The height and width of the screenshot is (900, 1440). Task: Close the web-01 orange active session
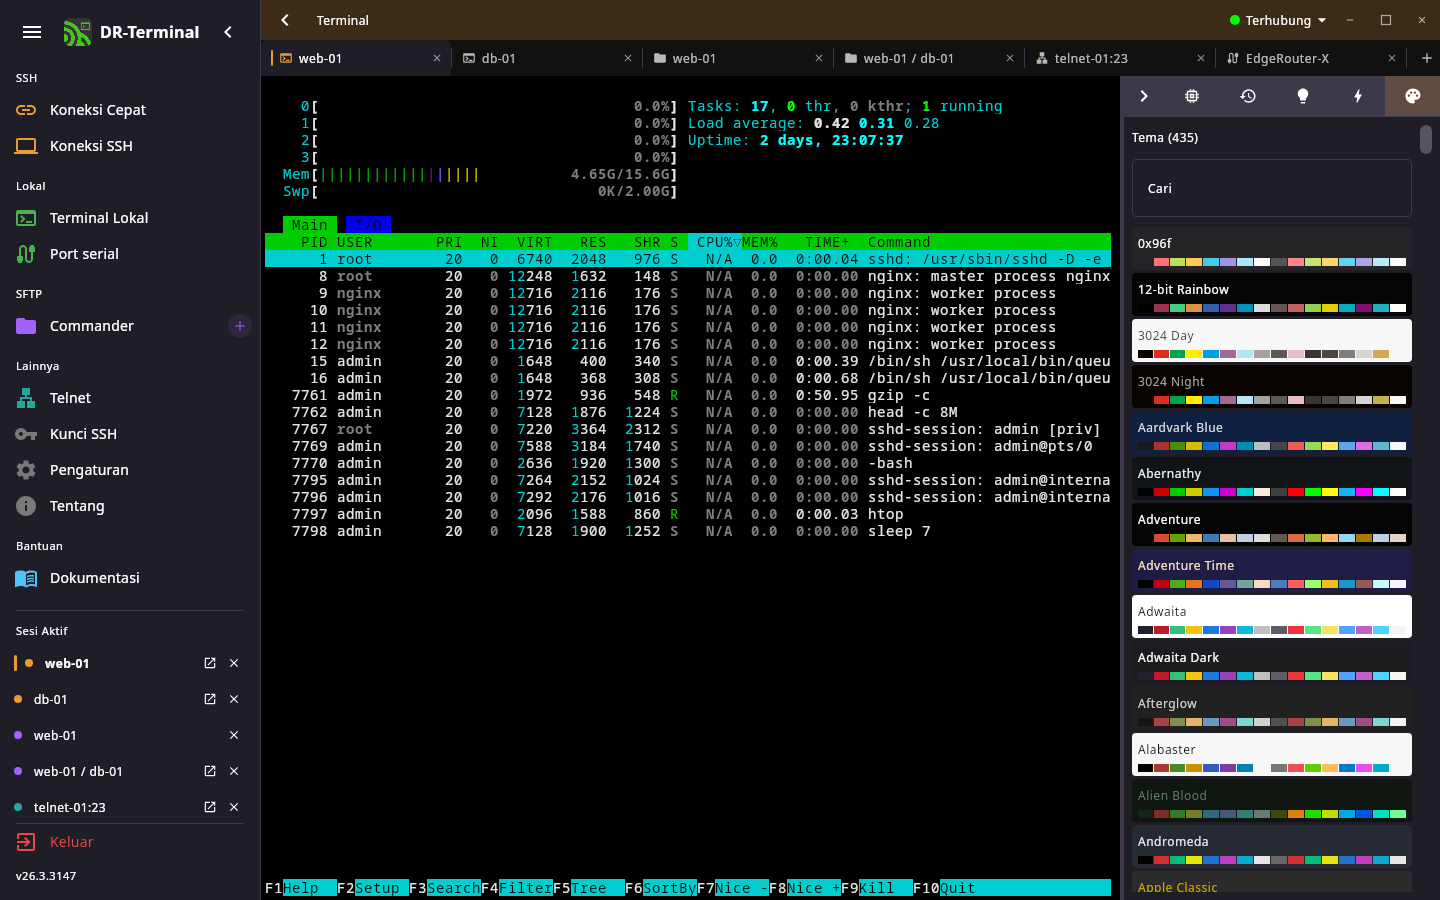point(234,663)
